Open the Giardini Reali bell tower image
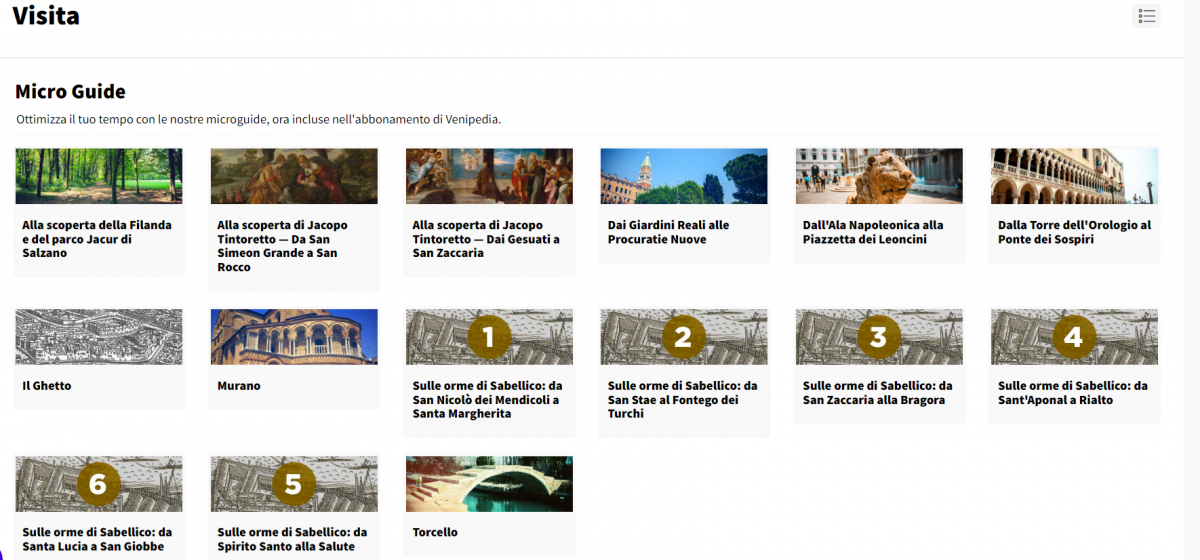The width and height of the screenshot is (1200, 560). (684, 176)
